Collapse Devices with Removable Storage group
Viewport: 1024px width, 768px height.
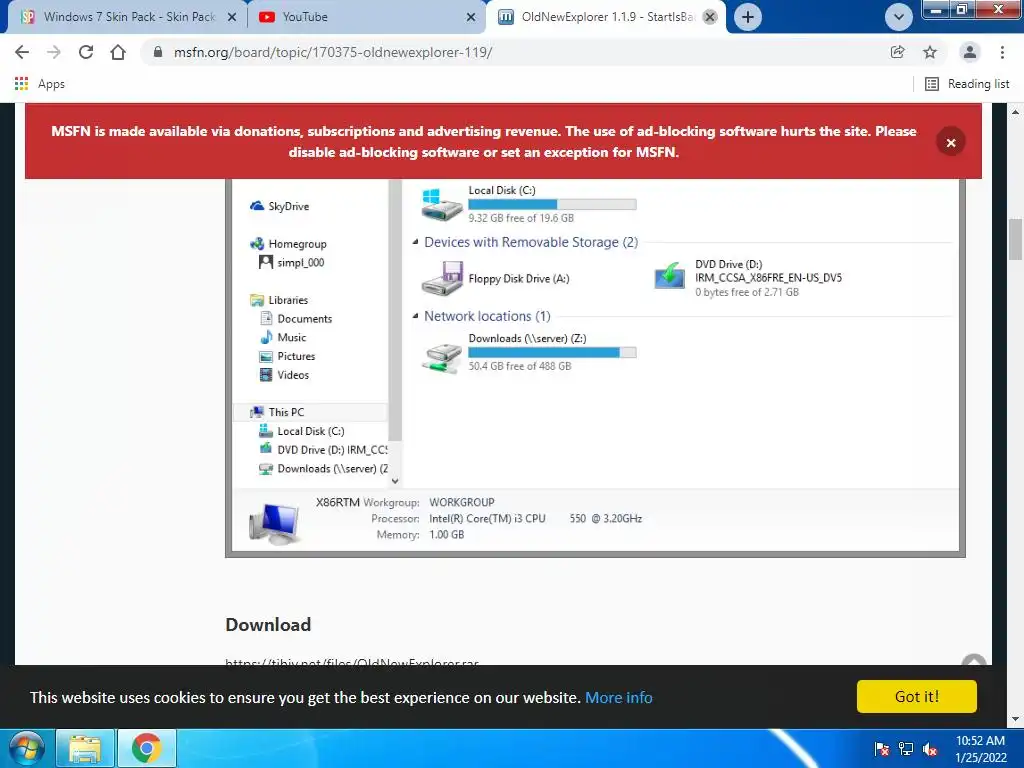(415, 242)
